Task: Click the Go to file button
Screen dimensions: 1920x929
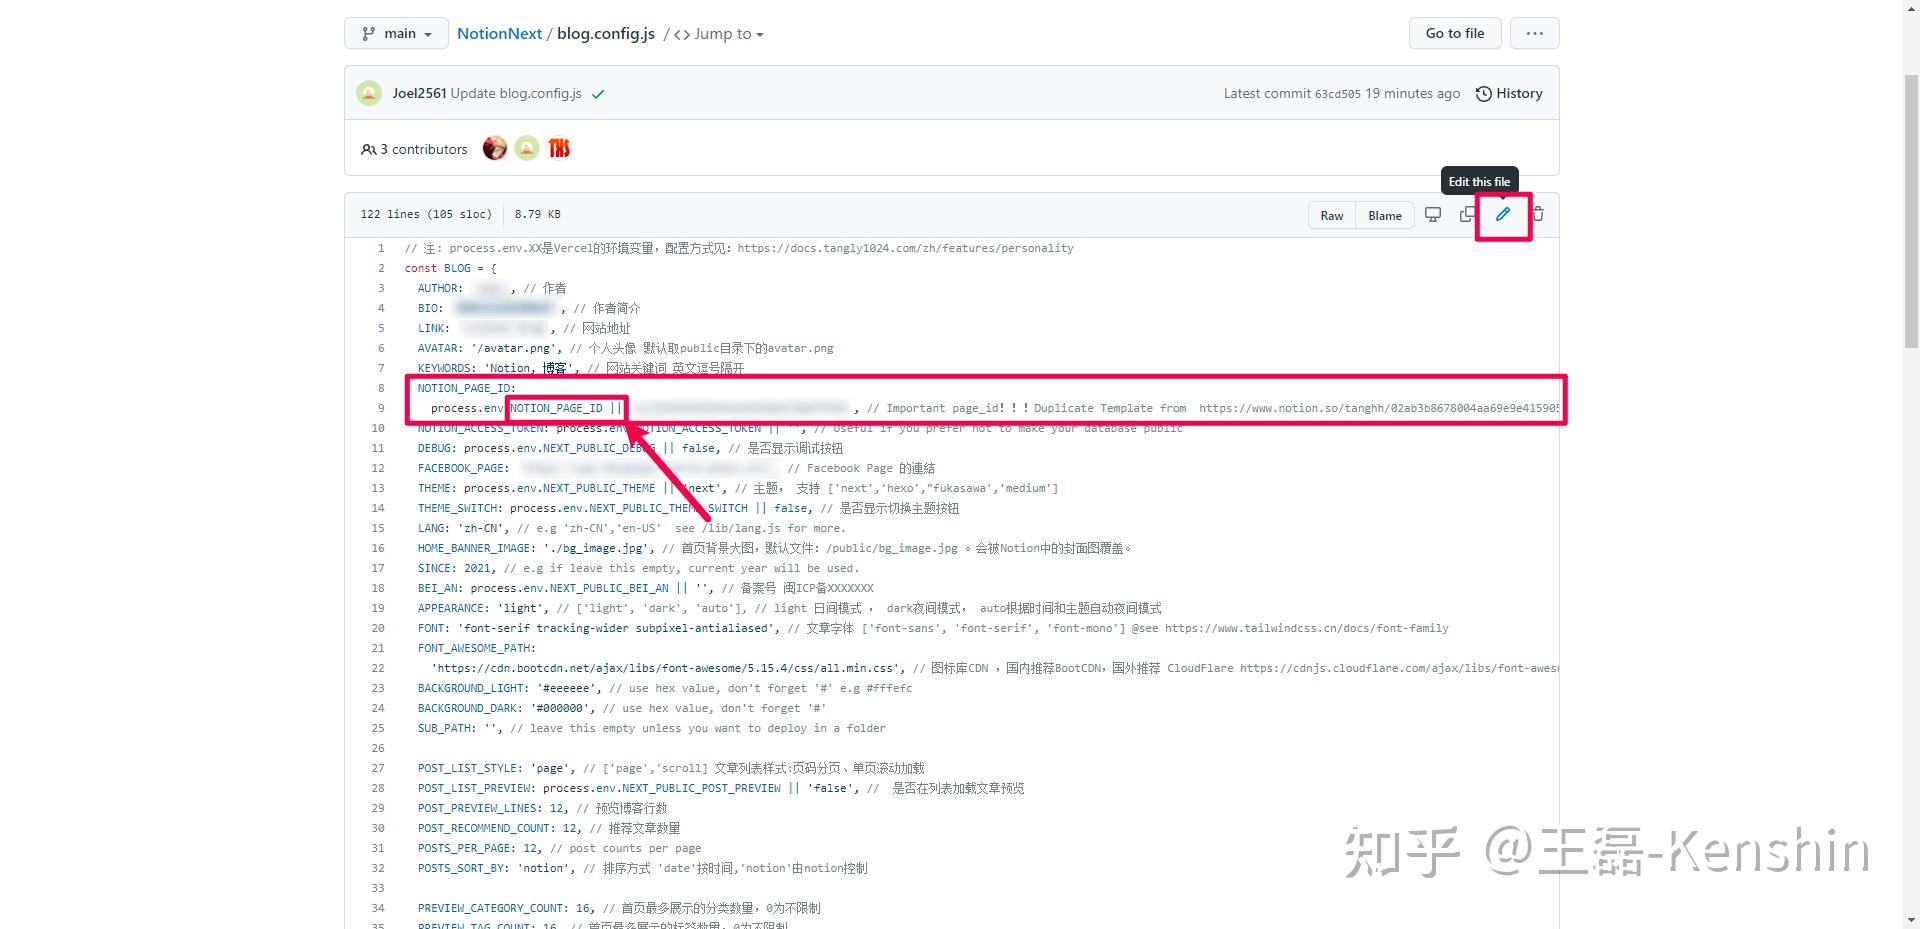Action: 1454,33
